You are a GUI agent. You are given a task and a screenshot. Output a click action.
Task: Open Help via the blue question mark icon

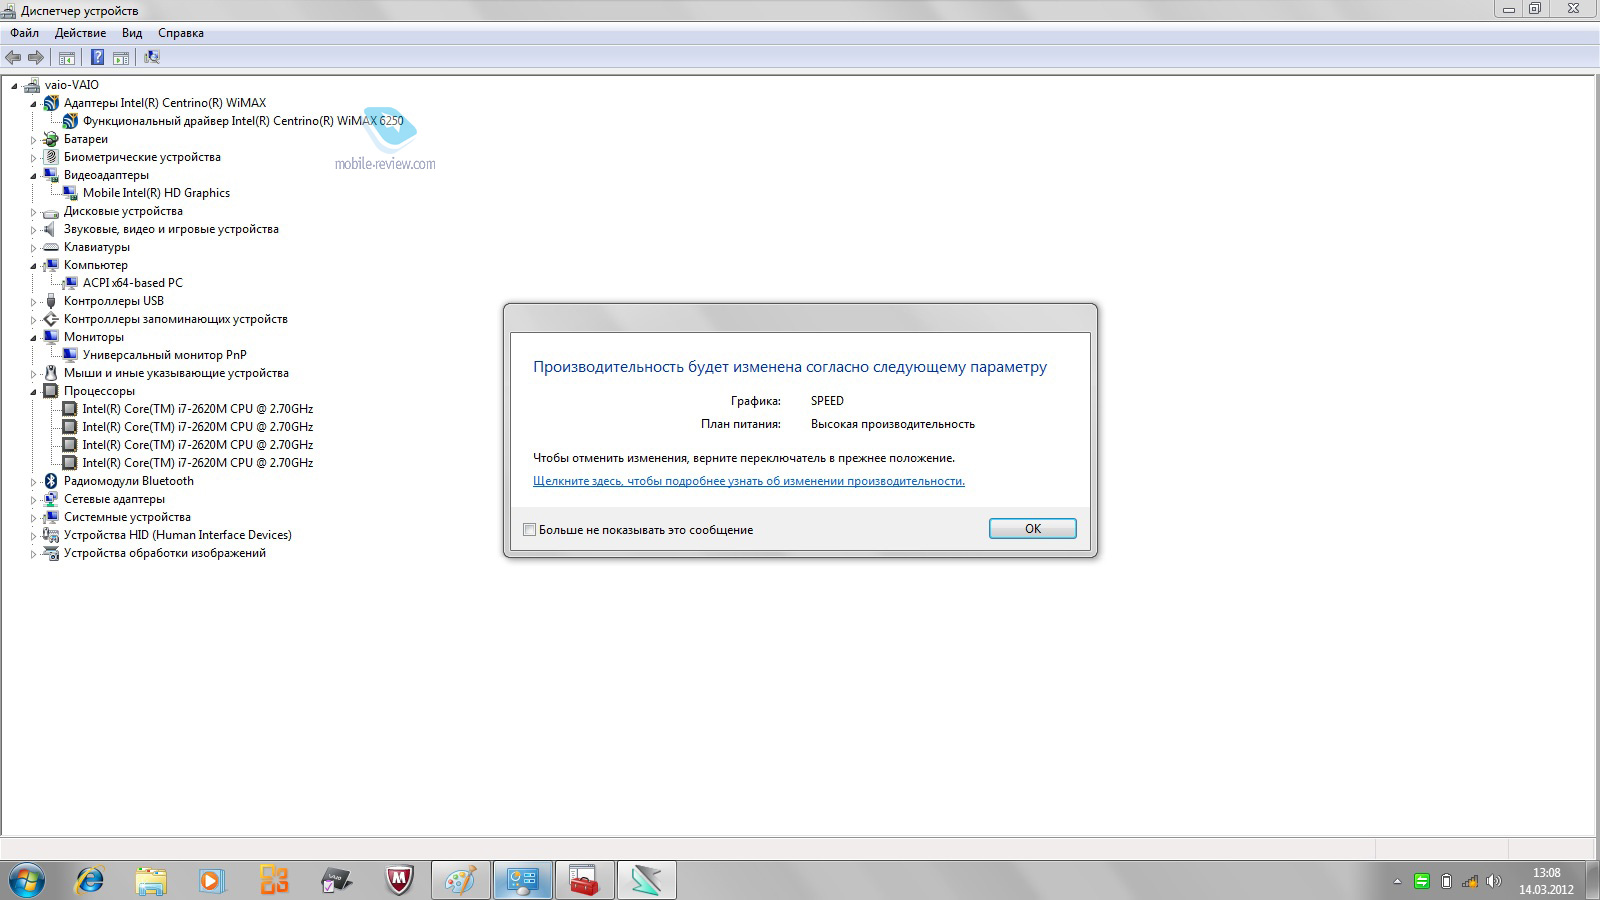pyautogui.click(x=97, y=57)
